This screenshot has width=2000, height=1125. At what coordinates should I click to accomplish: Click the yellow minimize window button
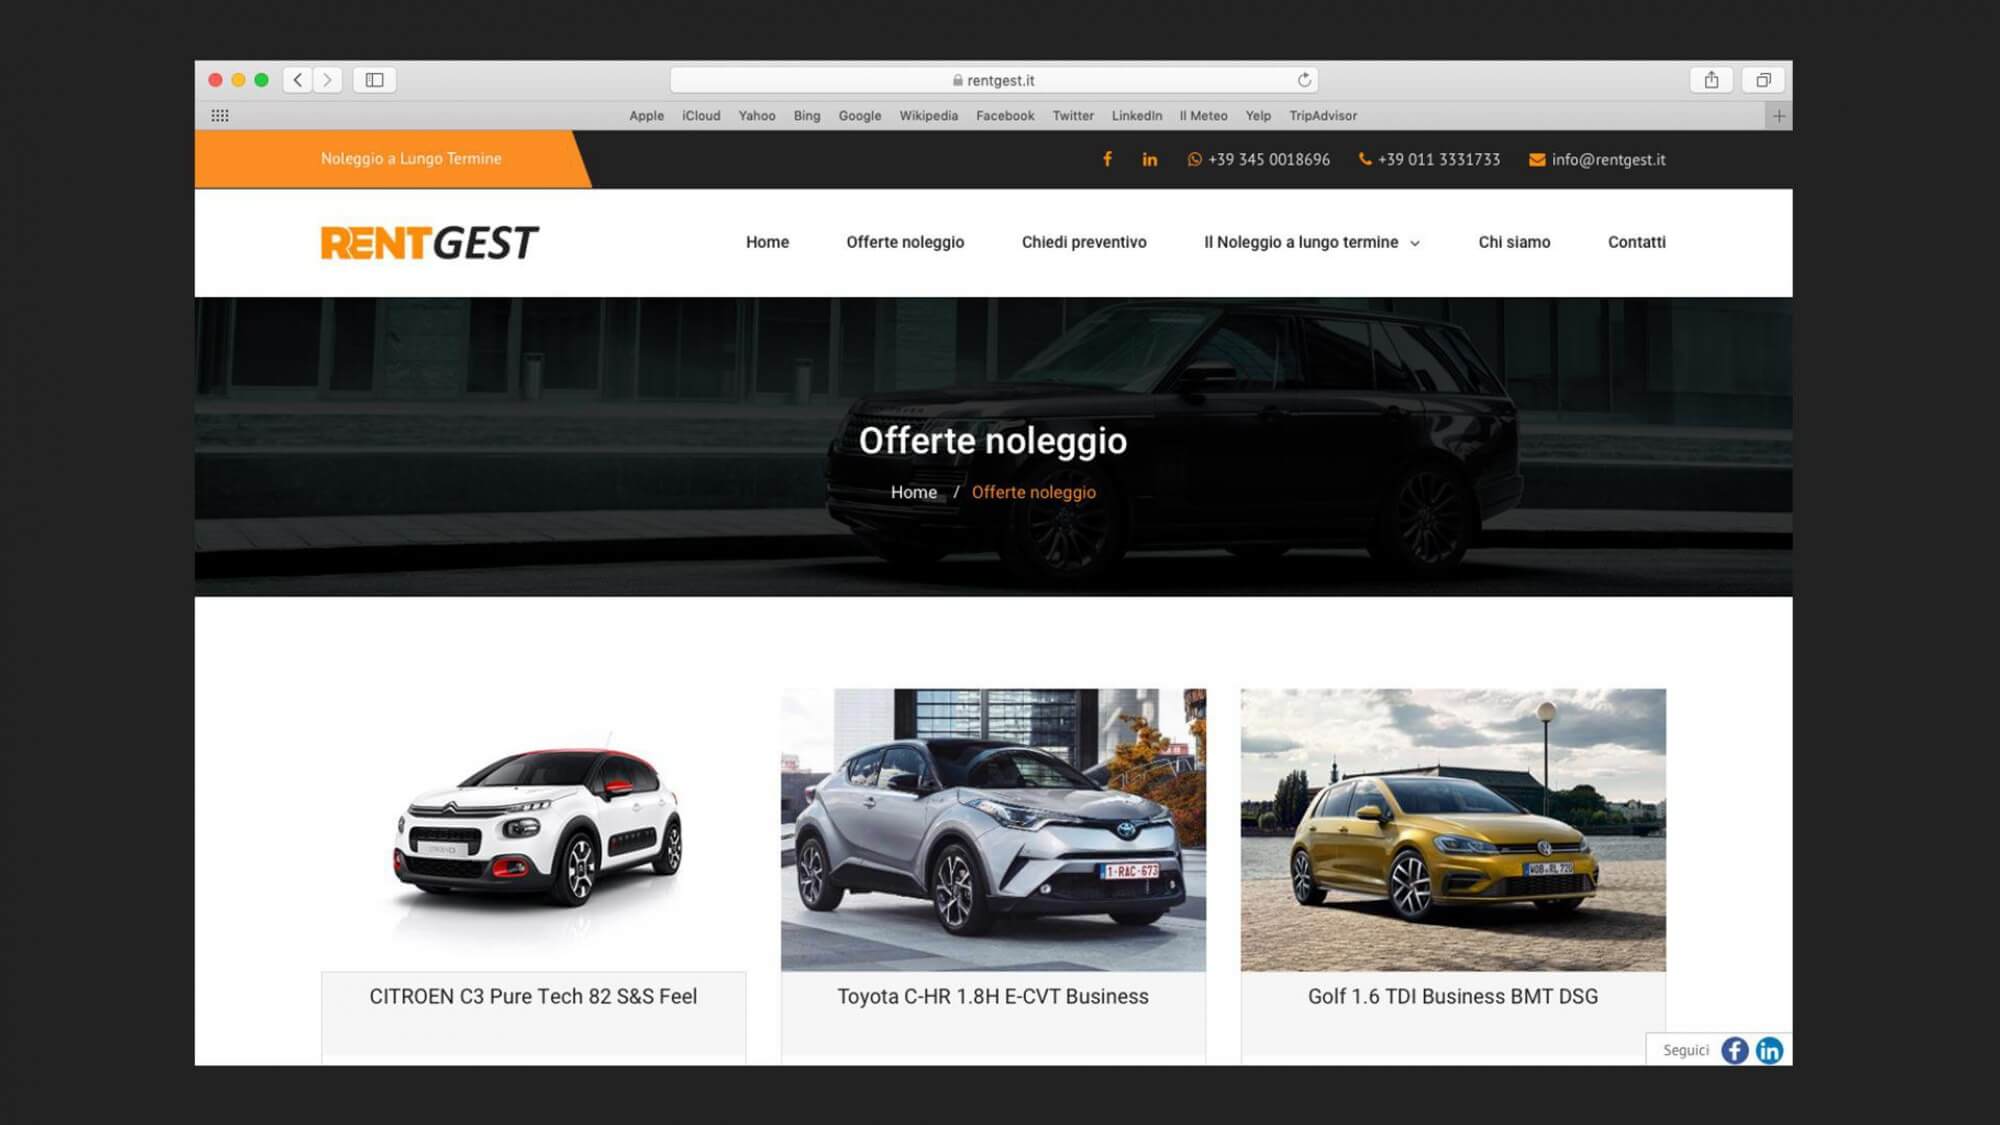pos(238,80)
